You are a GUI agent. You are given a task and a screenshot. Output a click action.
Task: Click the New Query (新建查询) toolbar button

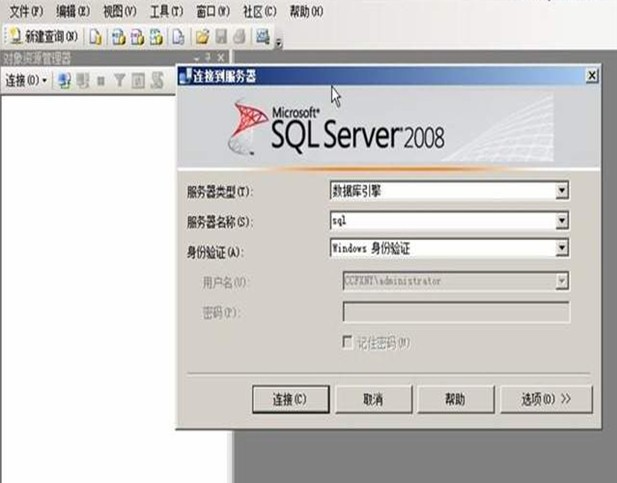[43, 36]
